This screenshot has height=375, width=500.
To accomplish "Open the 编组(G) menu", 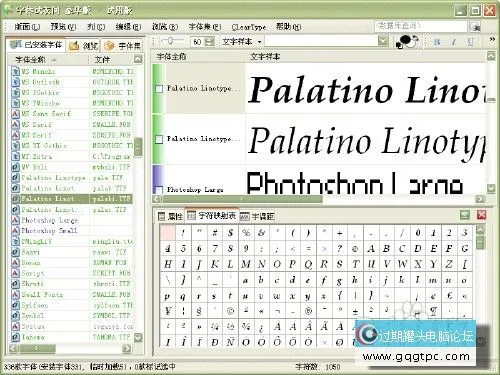I will pos(128,27).
